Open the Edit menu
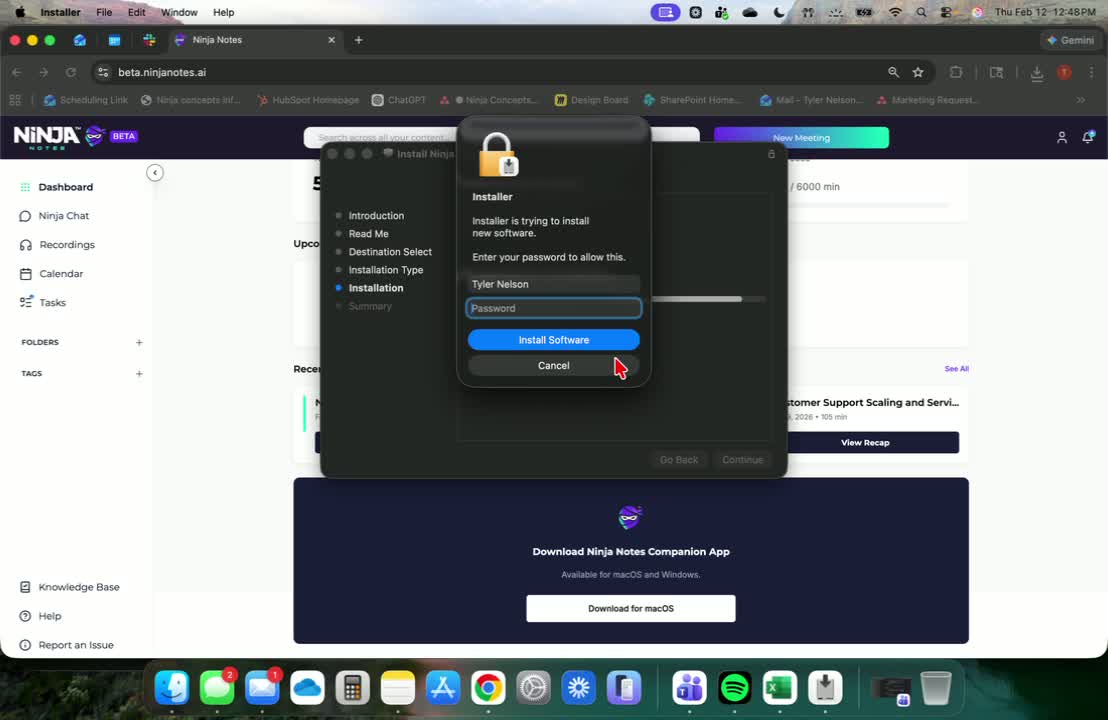Viewport: 1108px width, 720px height. 136,12
